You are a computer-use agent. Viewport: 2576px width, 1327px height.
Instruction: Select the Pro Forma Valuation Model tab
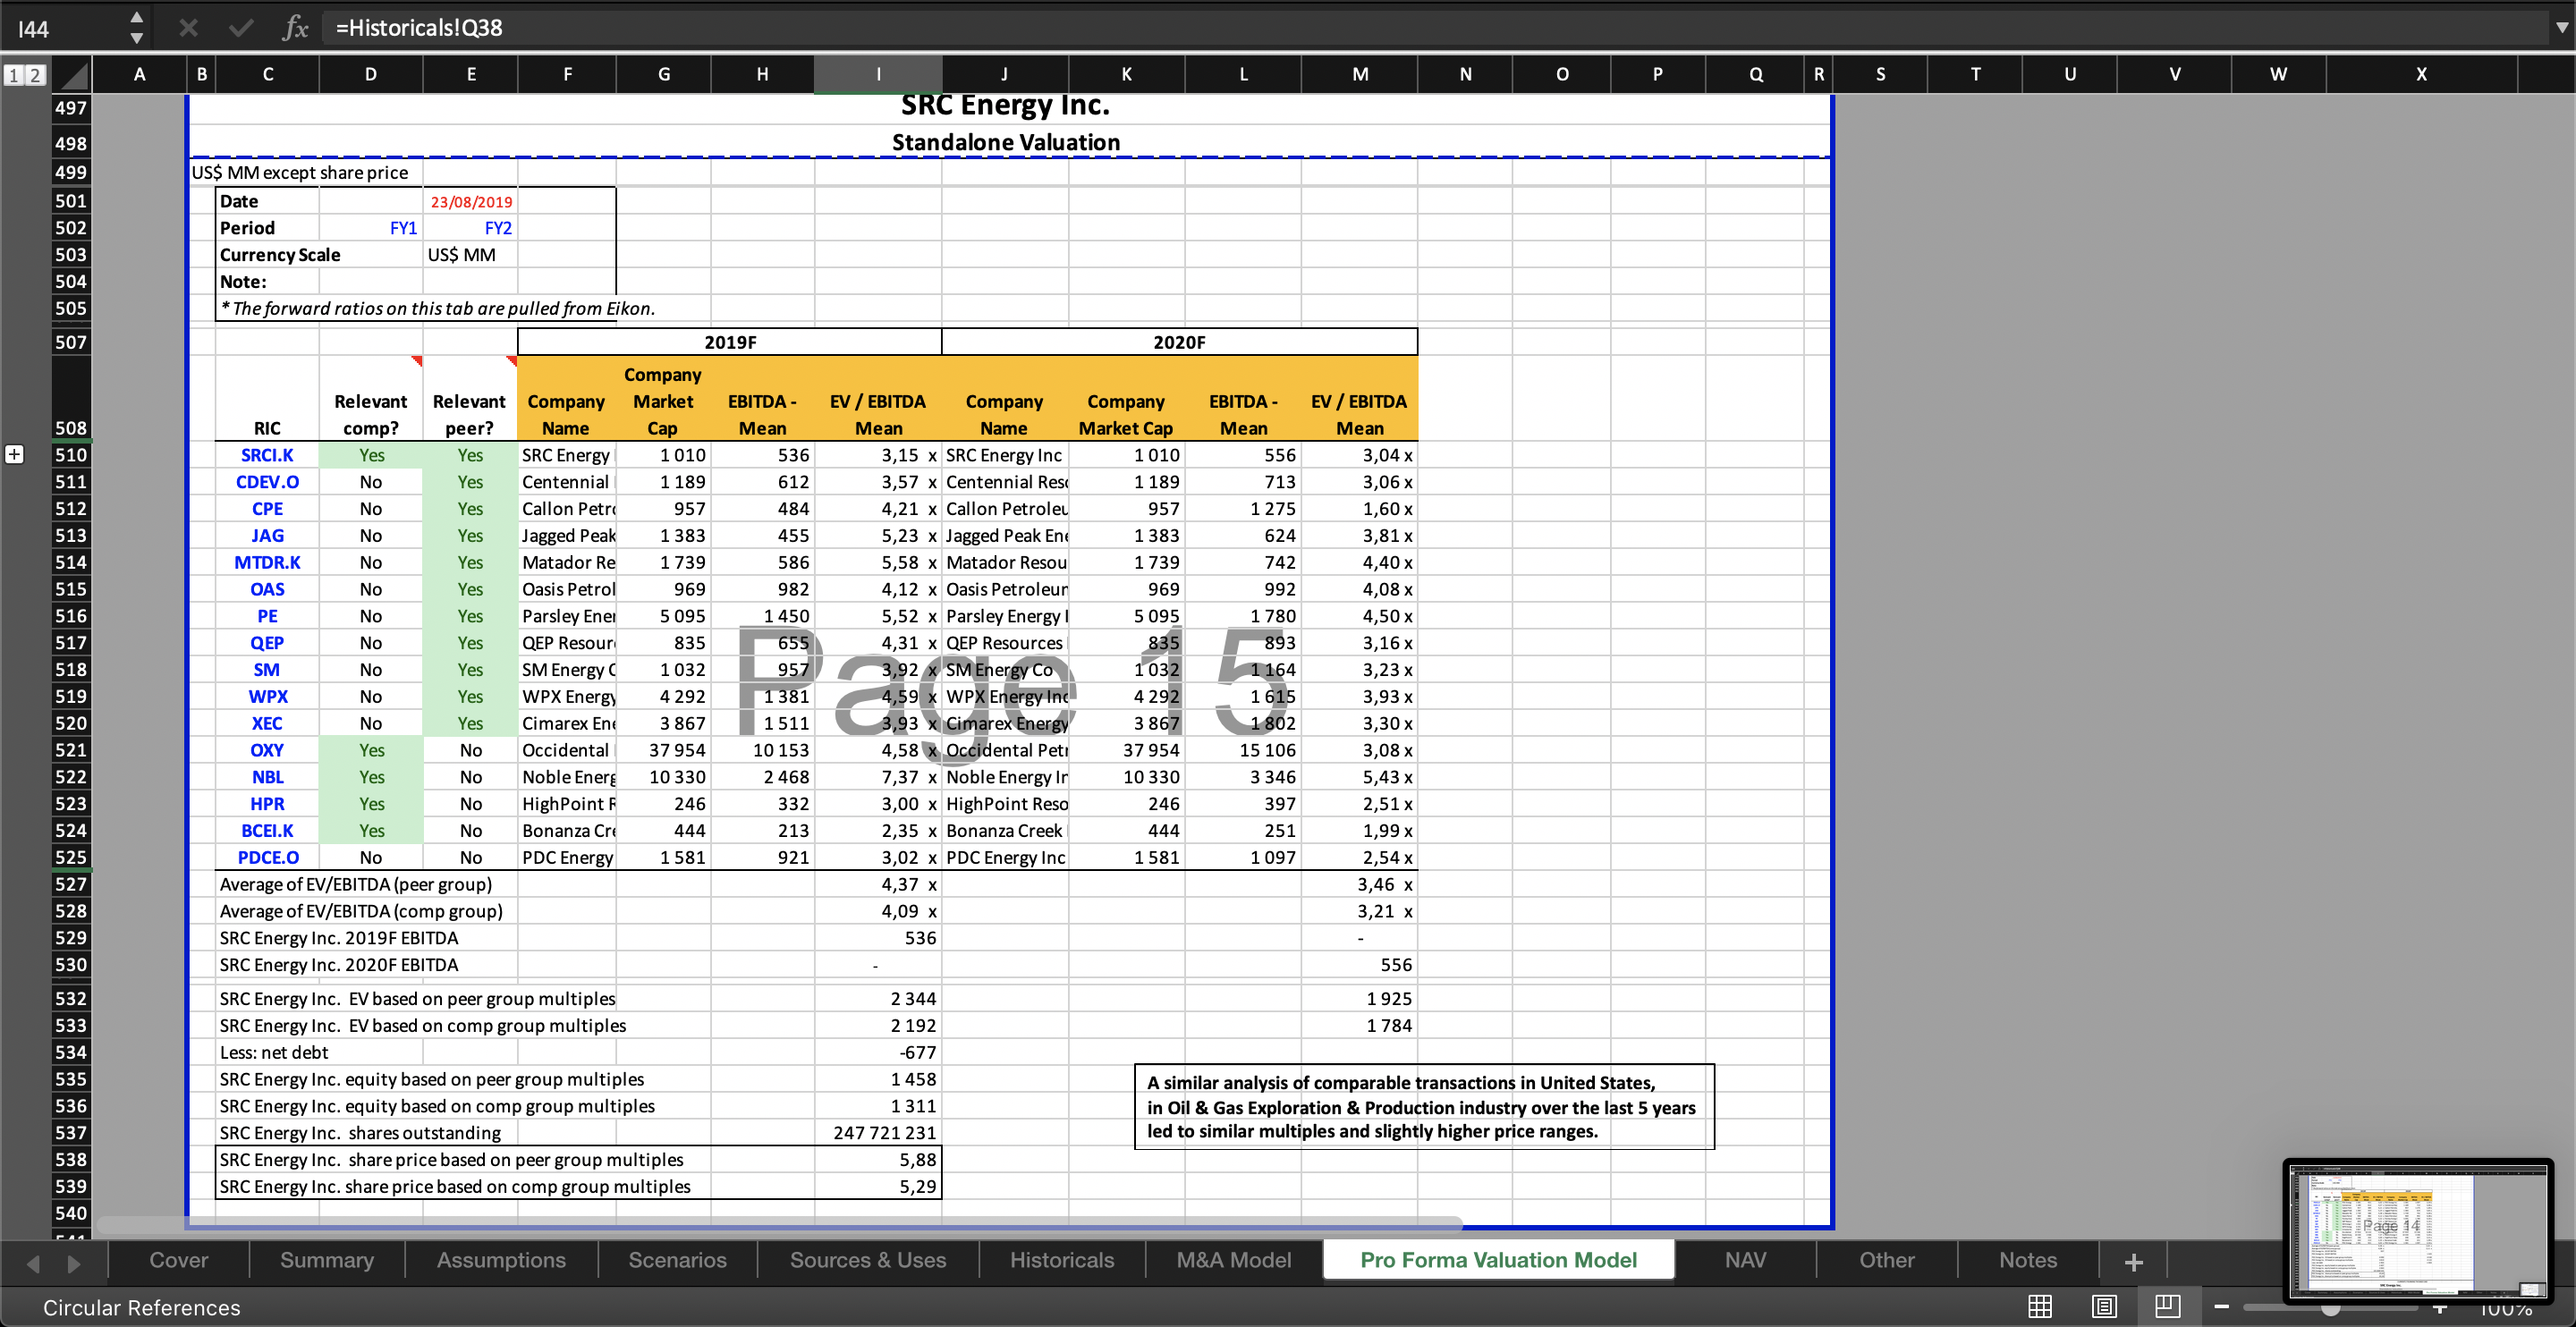[x=1498, y=1260]
